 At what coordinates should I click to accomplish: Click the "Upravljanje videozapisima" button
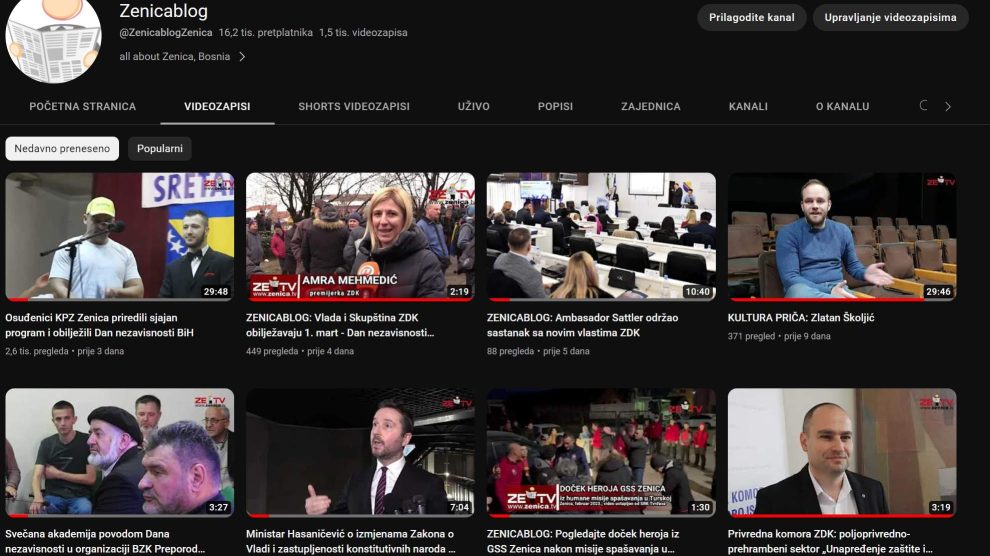[x=890, y=18]
